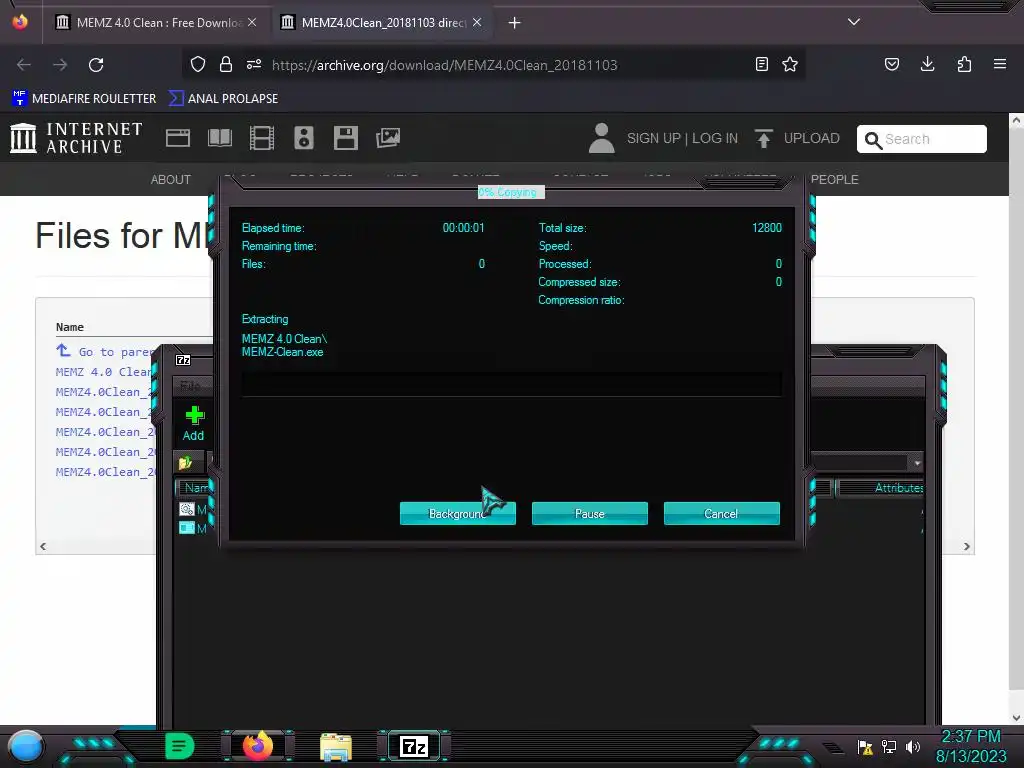
Task: Click the up-folder icon in 7-Zip
Action: pyautogui.click(x=185, y=462)
